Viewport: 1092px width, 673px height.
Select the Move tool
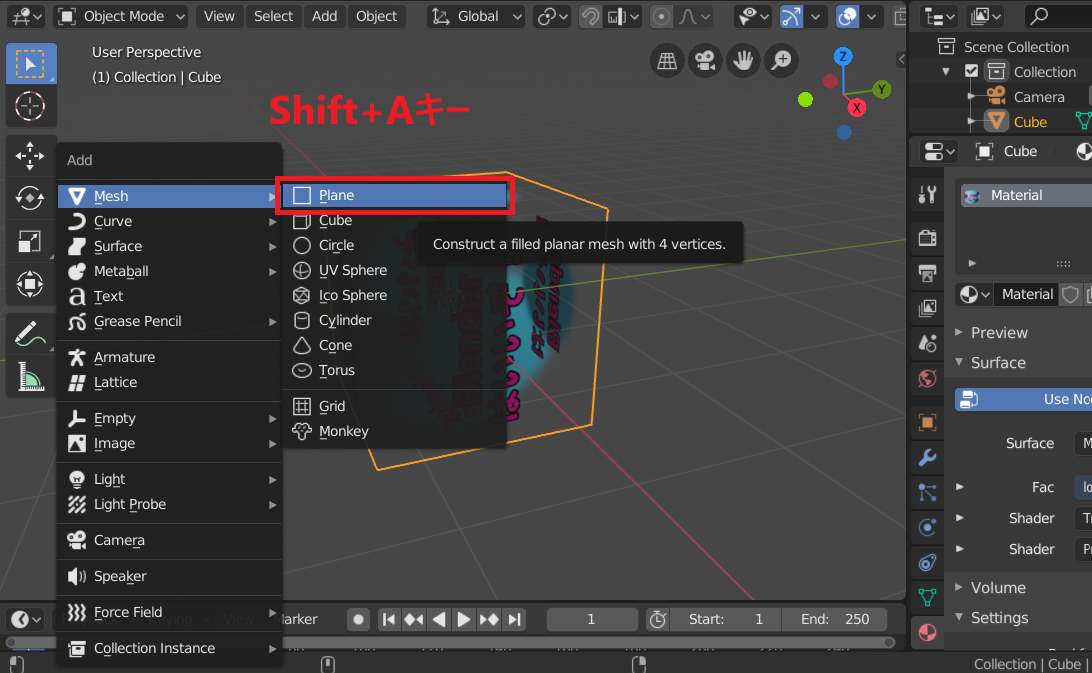tap(30, 155)
